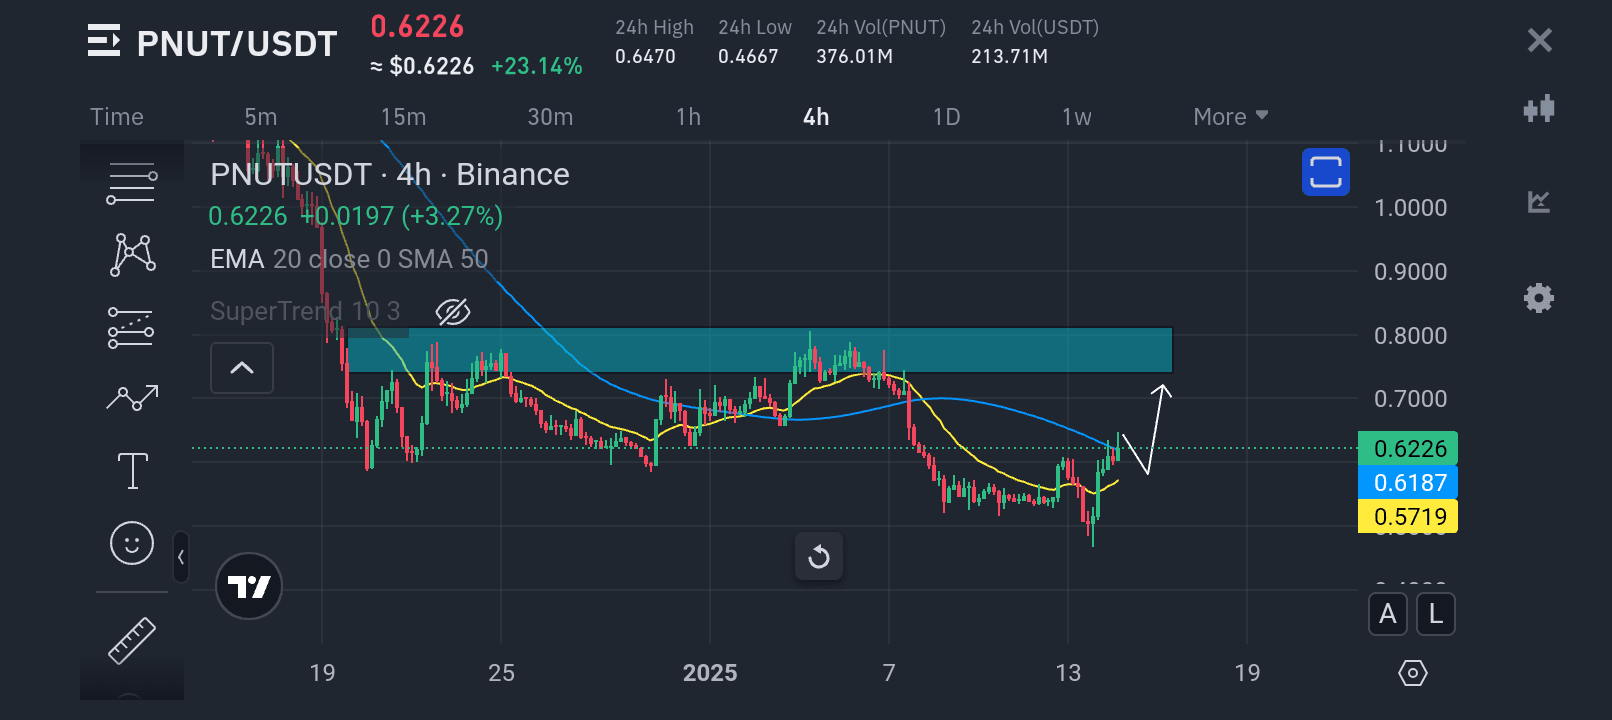Collapse the drawing toolbar side handle
1612x720 pixels.
[x=181, y=557]
